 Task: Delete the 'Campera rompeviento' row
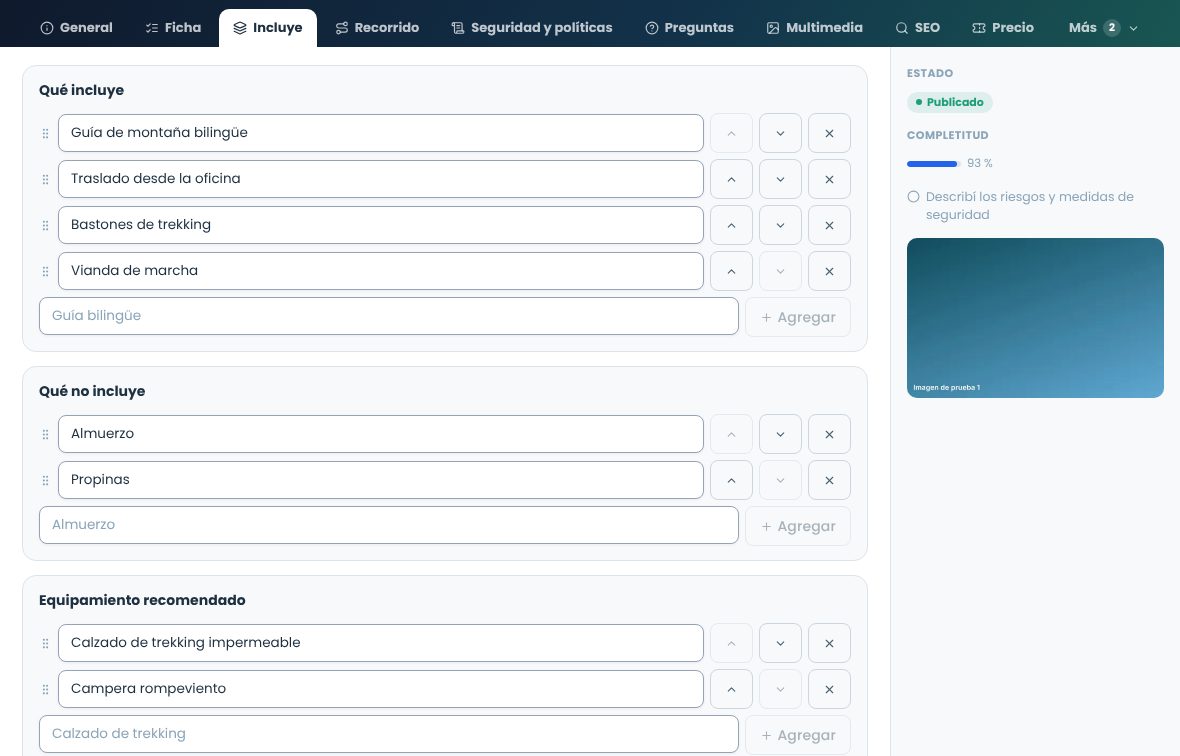[x=829, y=689]
